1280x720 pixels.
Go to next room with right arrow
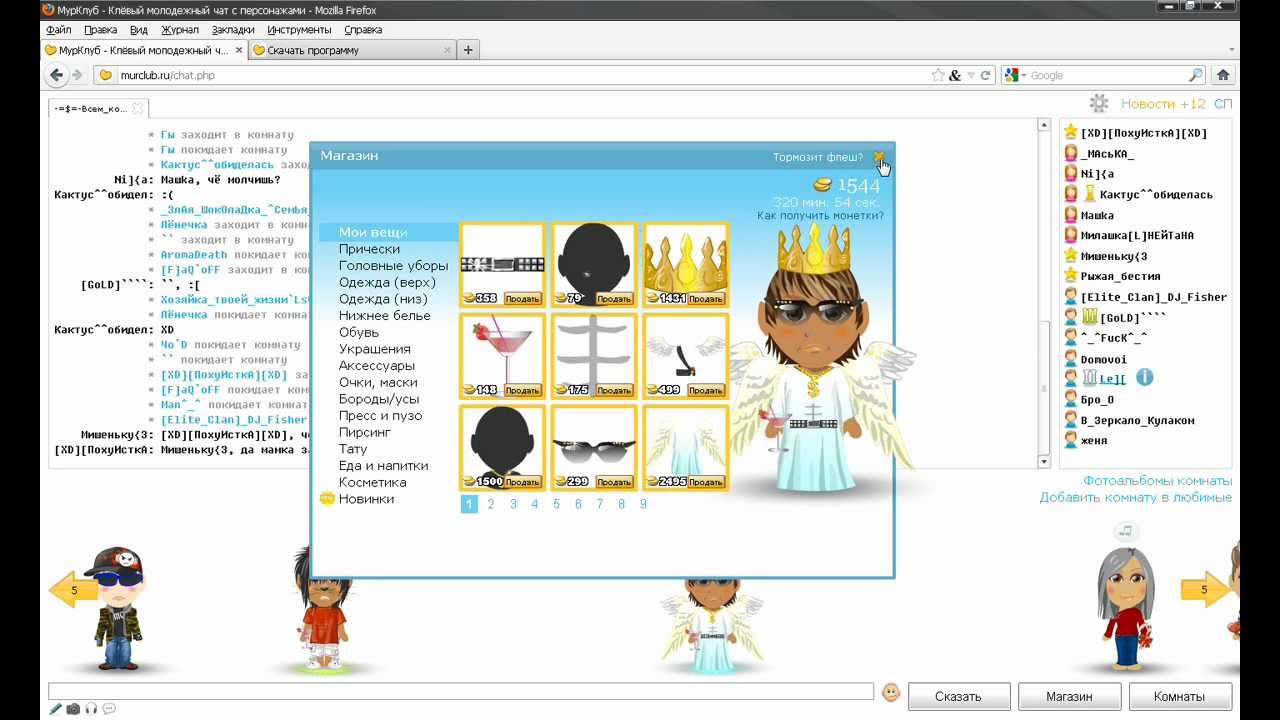(1205, 590)
